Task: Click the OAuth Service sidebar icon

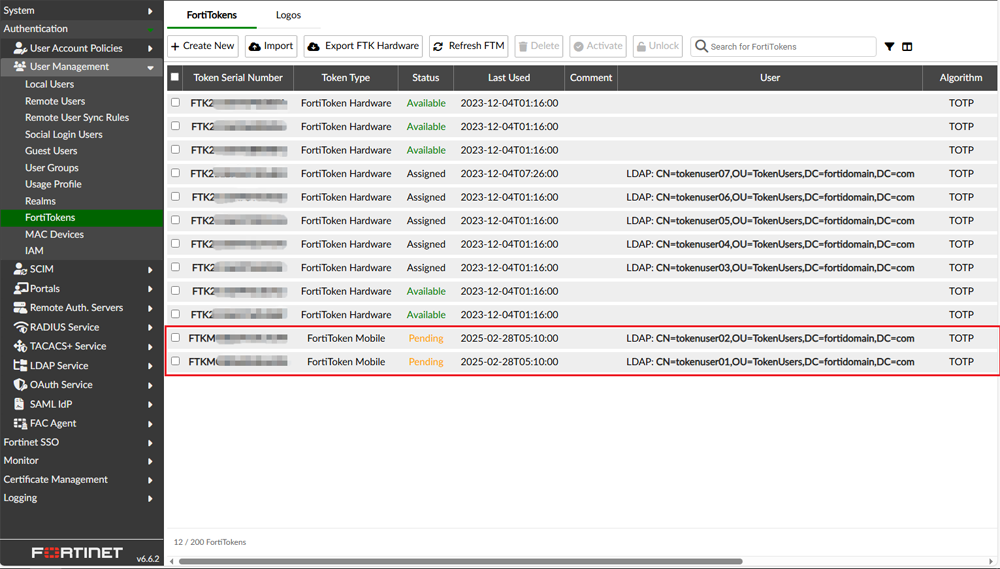Action: (x=20, y=385)
